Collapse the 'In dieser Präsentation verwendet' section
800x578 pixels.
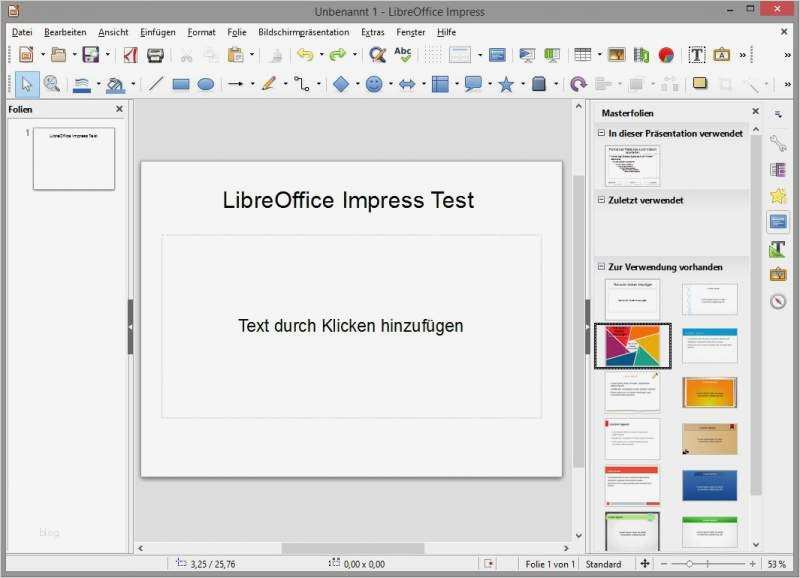[x=602, y=133]
